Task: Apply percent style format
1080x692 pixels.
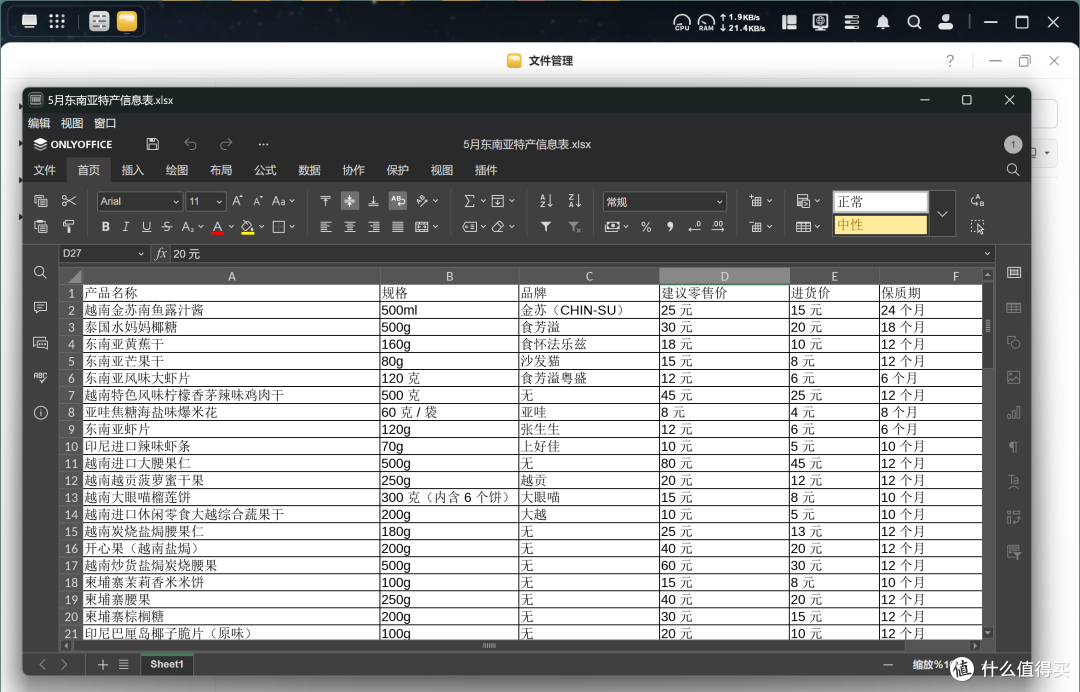Action: point(646,227)
